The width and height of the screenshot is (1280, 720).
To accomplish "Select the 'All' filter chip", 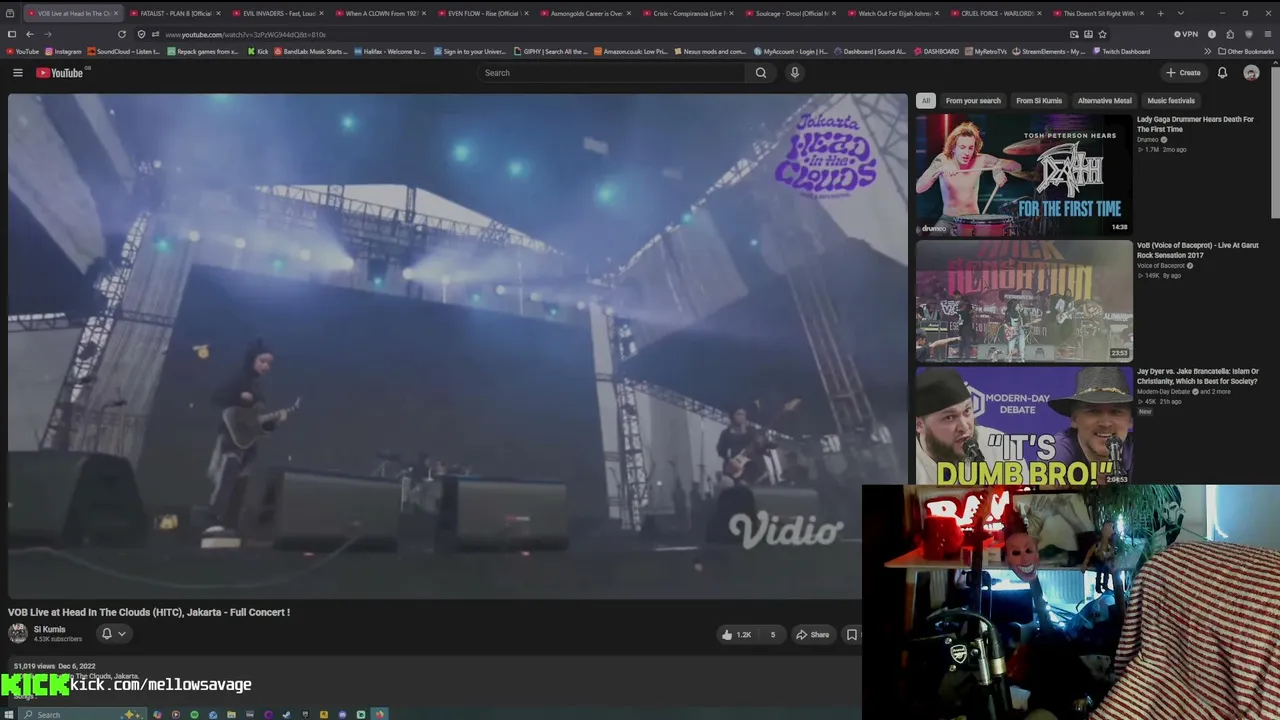I will [926, 101].
